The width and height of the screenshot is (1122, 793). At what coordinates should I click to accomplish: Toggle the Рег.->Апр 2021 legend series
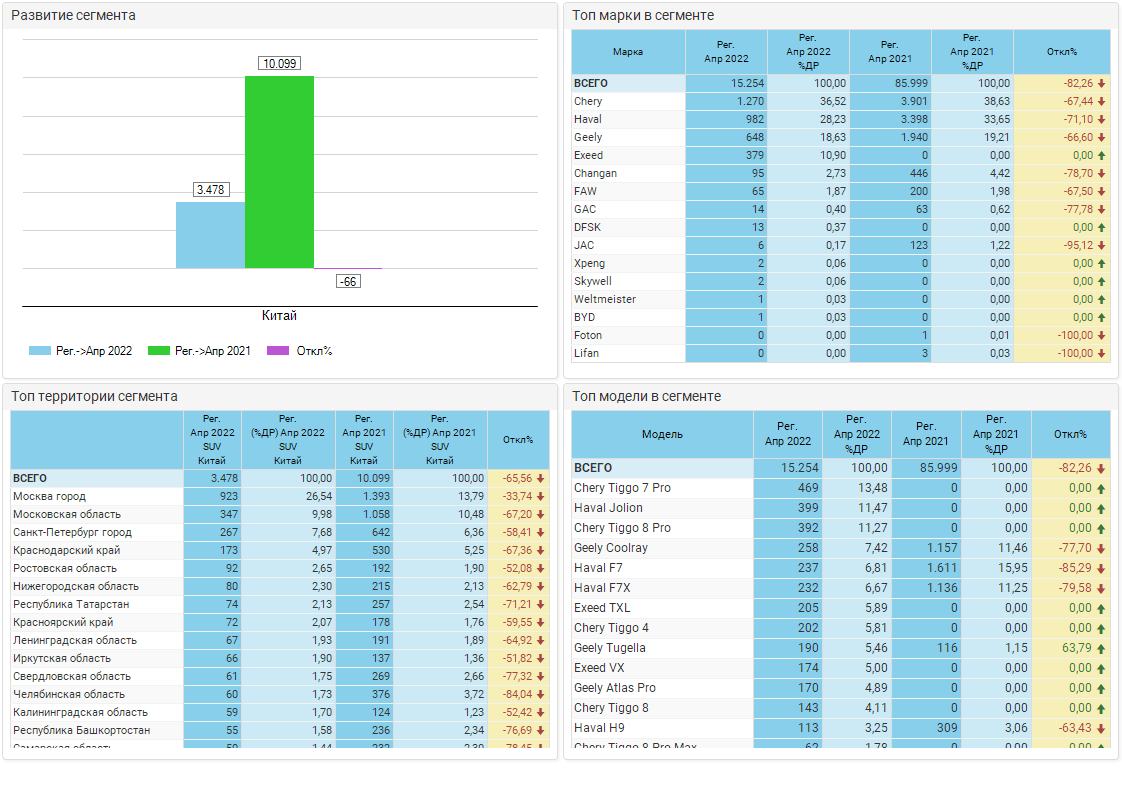199,351
